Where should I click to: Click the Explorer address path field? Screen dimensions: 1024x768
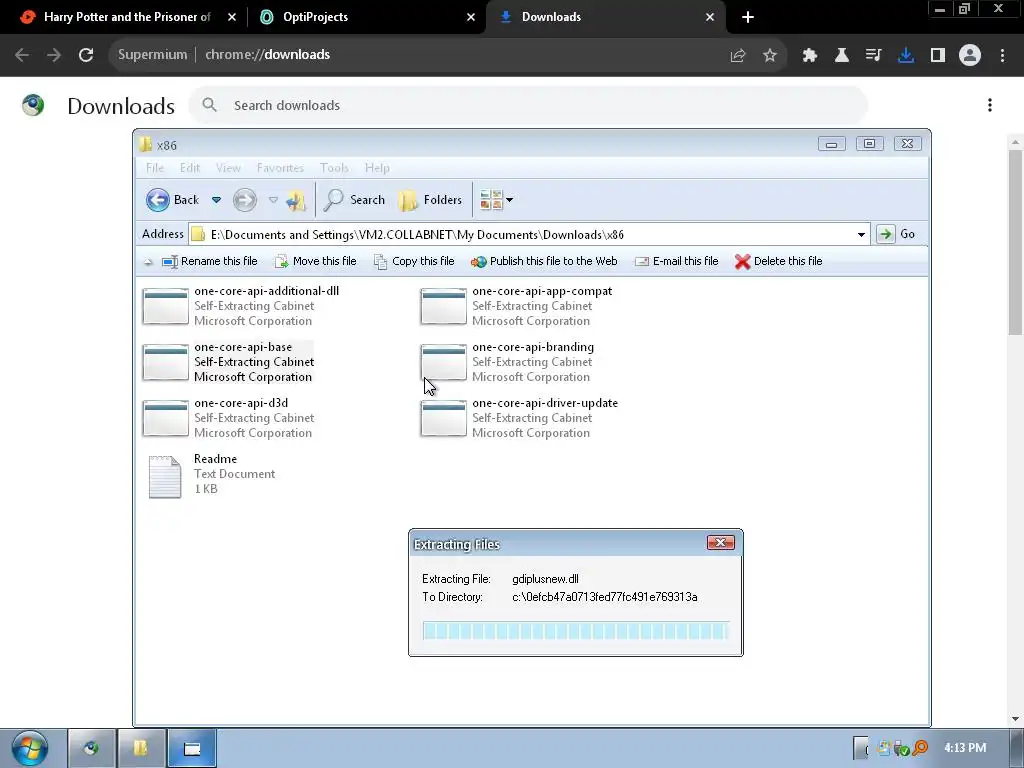[529, 234]
